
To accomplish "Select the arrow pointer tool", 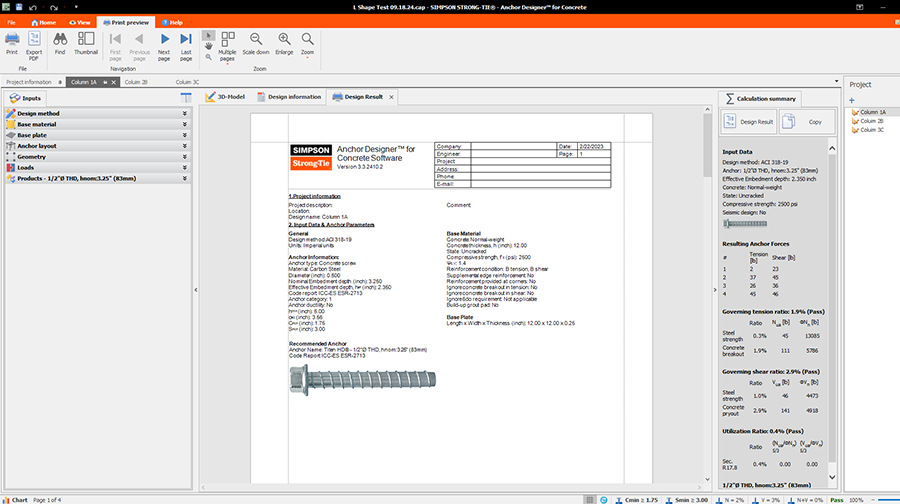I will pos(208,36).
